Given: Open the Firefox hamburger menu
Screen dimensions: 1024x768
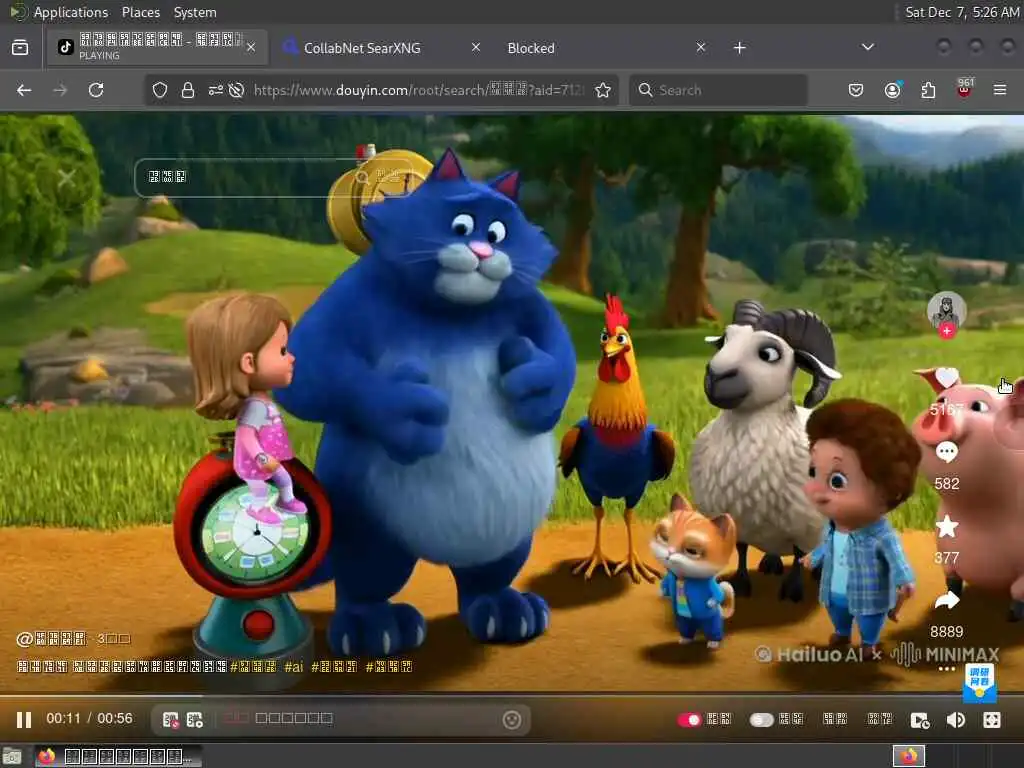Looking at the screenshot, I should (1000, 90).
